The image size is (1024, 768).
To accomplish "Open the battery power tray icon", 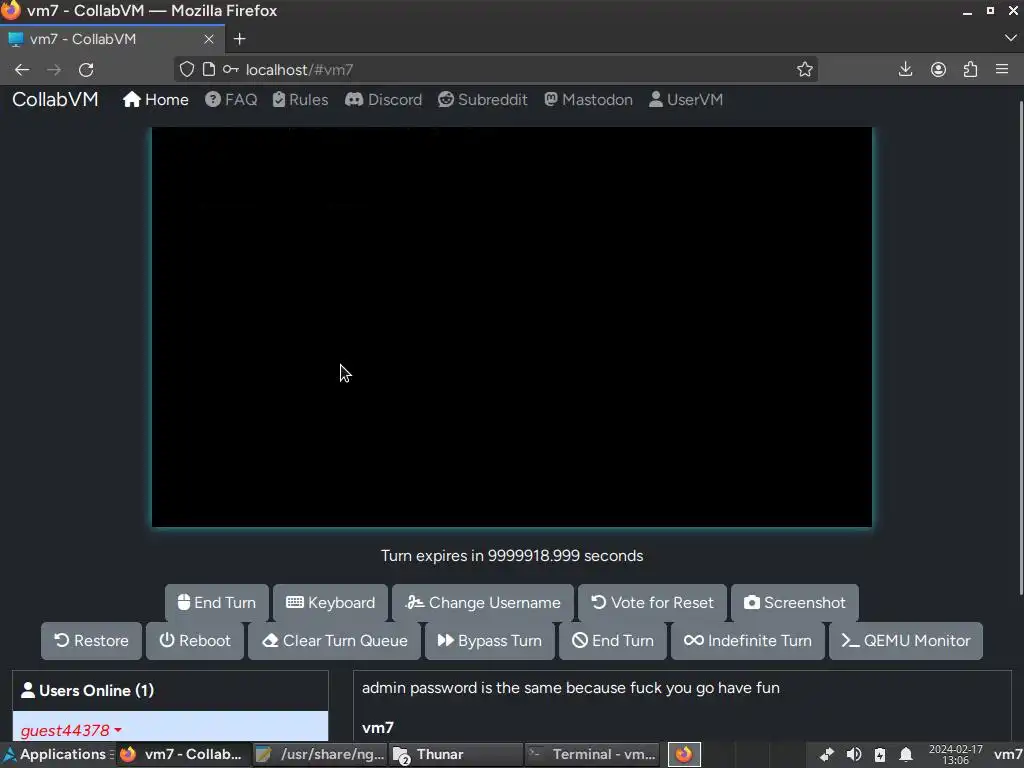I will pyautogui.click(x=880, y=755).
